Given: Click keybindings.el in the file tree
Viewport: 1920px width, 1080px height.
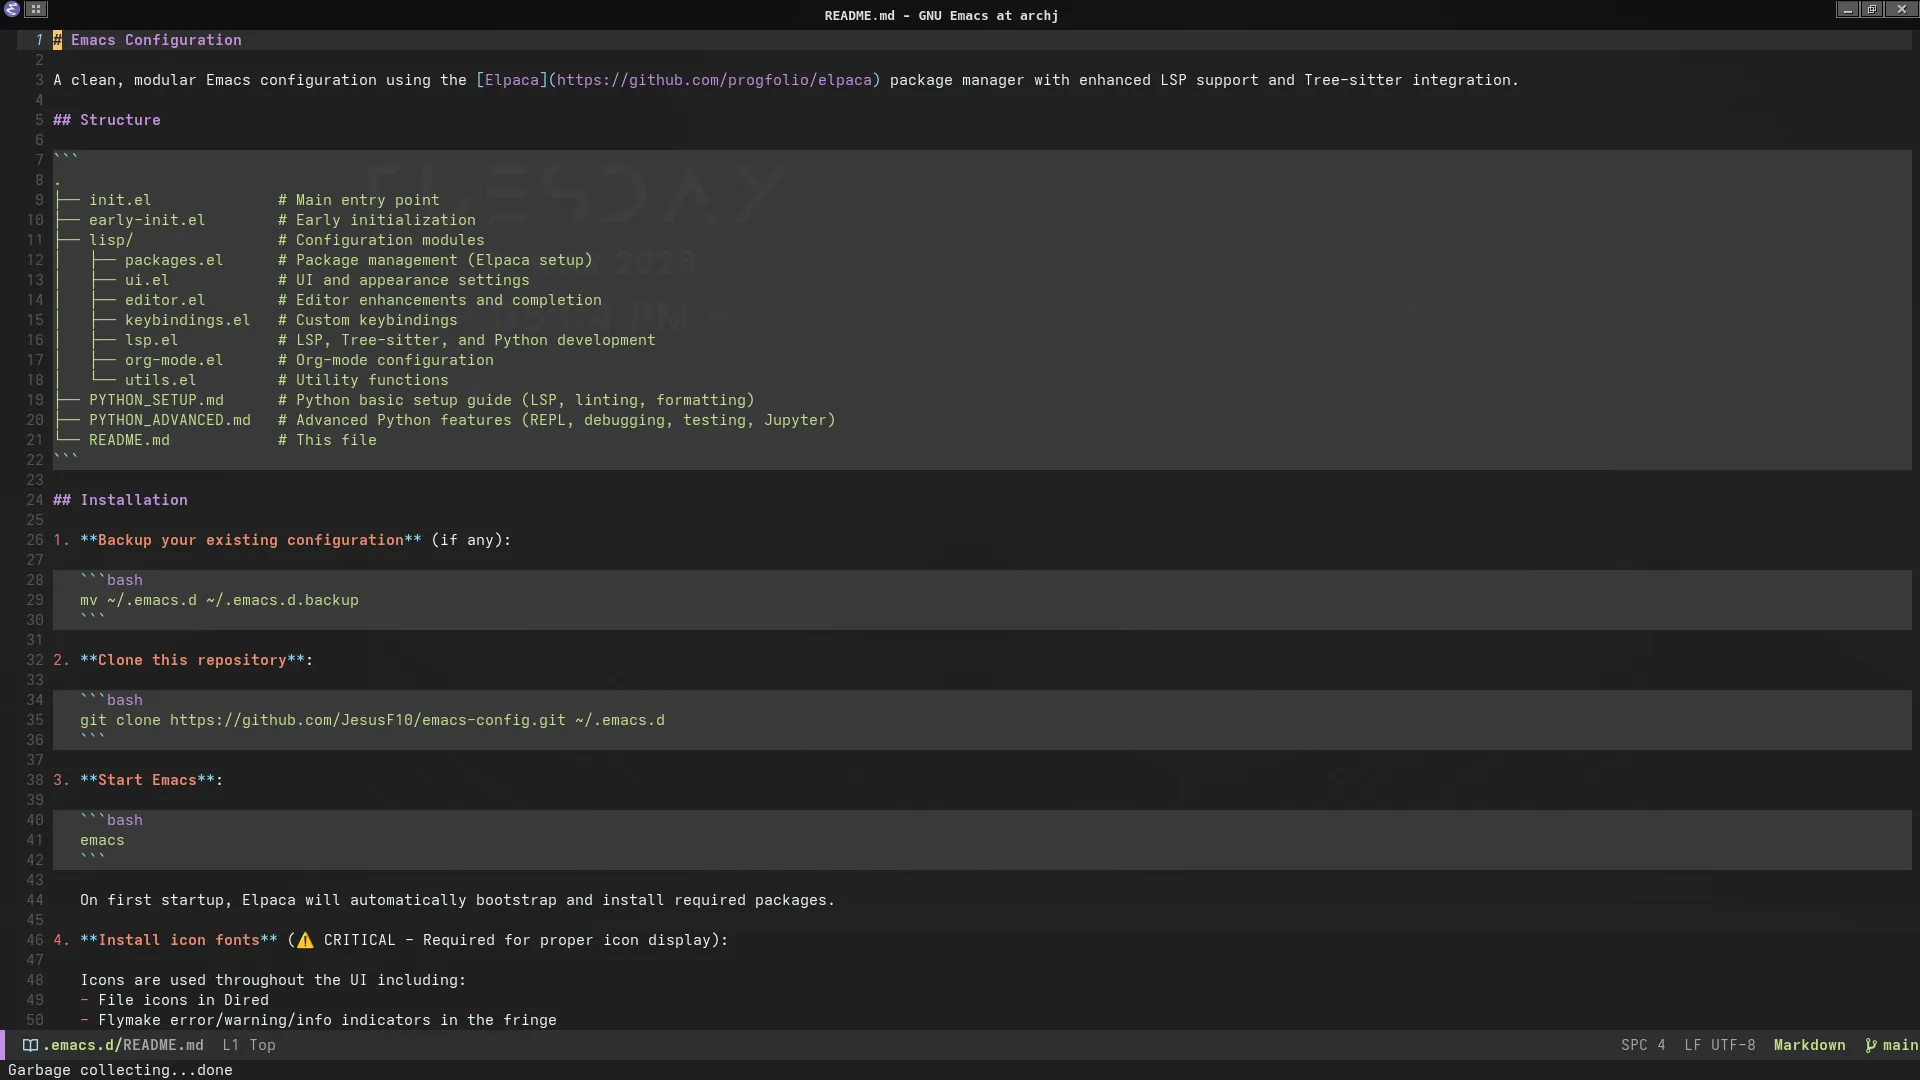Looking at the screenshot, I should [187, 320].
